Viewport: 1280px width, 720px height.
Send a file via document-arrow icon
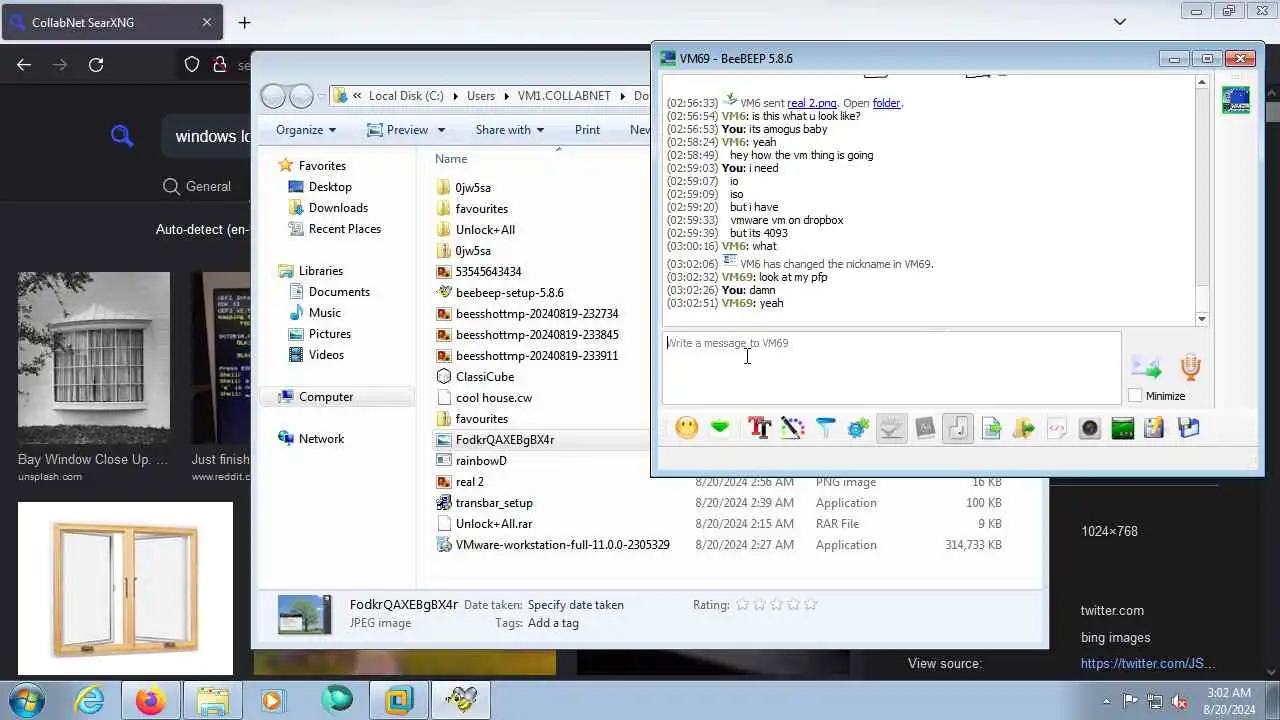(x=991, y=428)
